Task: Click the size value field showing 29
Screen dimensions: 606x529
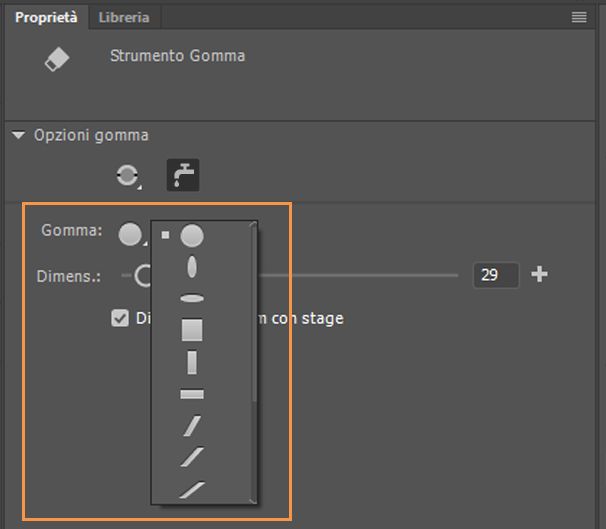Action: coord(496,275)
